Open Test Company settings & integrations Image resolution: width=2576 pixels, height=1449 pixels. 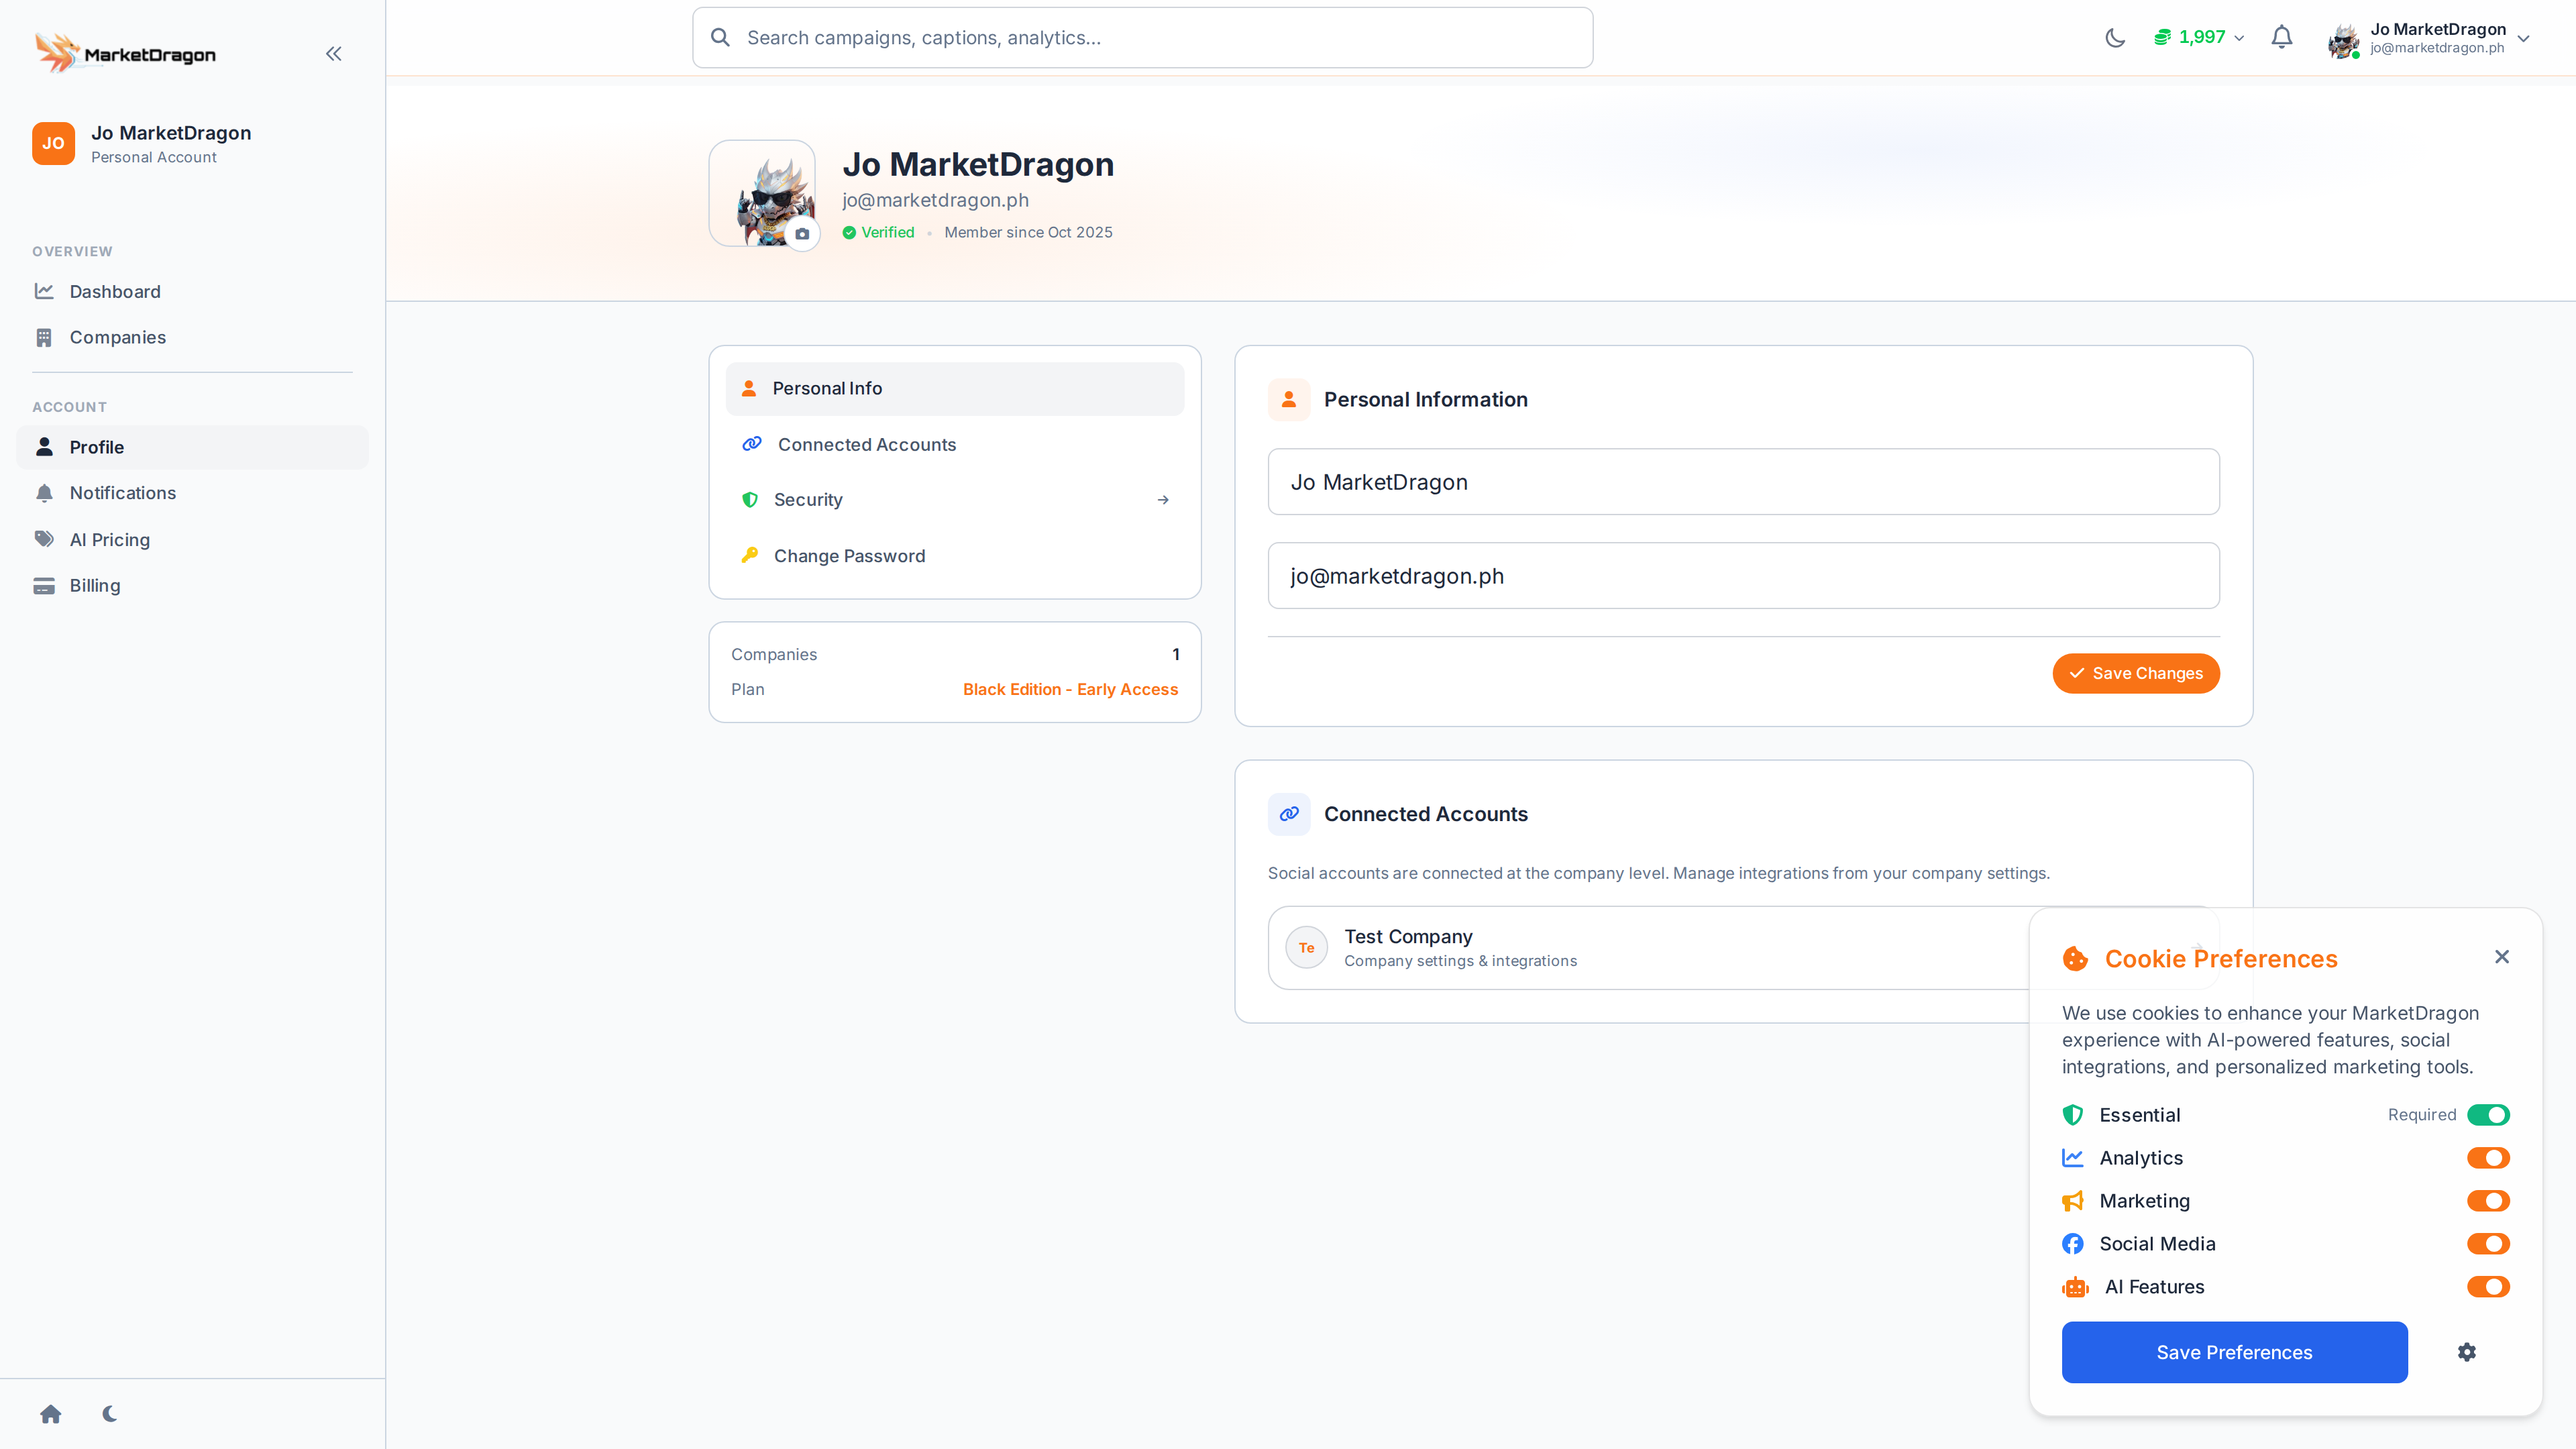click(x=1743, y=948)
